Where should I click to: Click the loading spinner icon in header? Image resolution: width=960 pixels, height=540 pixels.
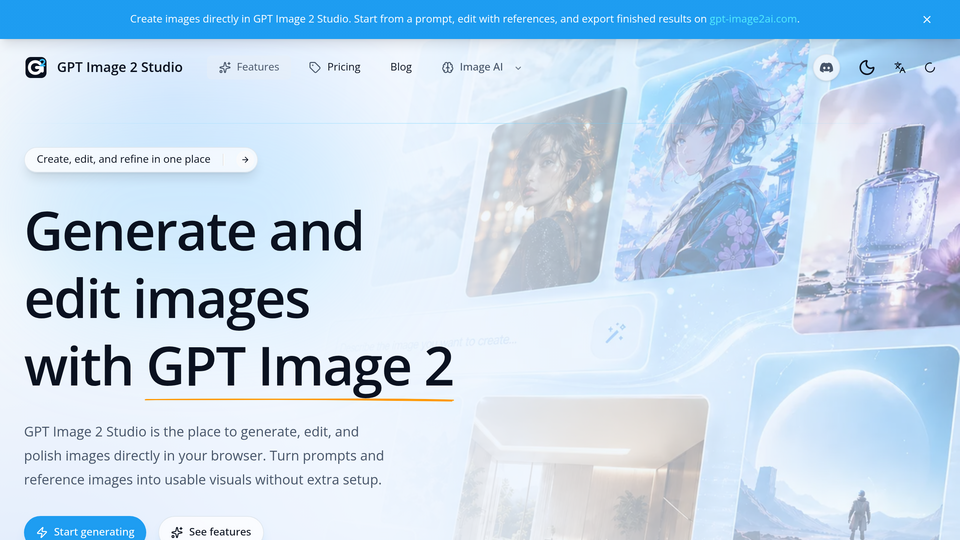[x=929, y=67]
